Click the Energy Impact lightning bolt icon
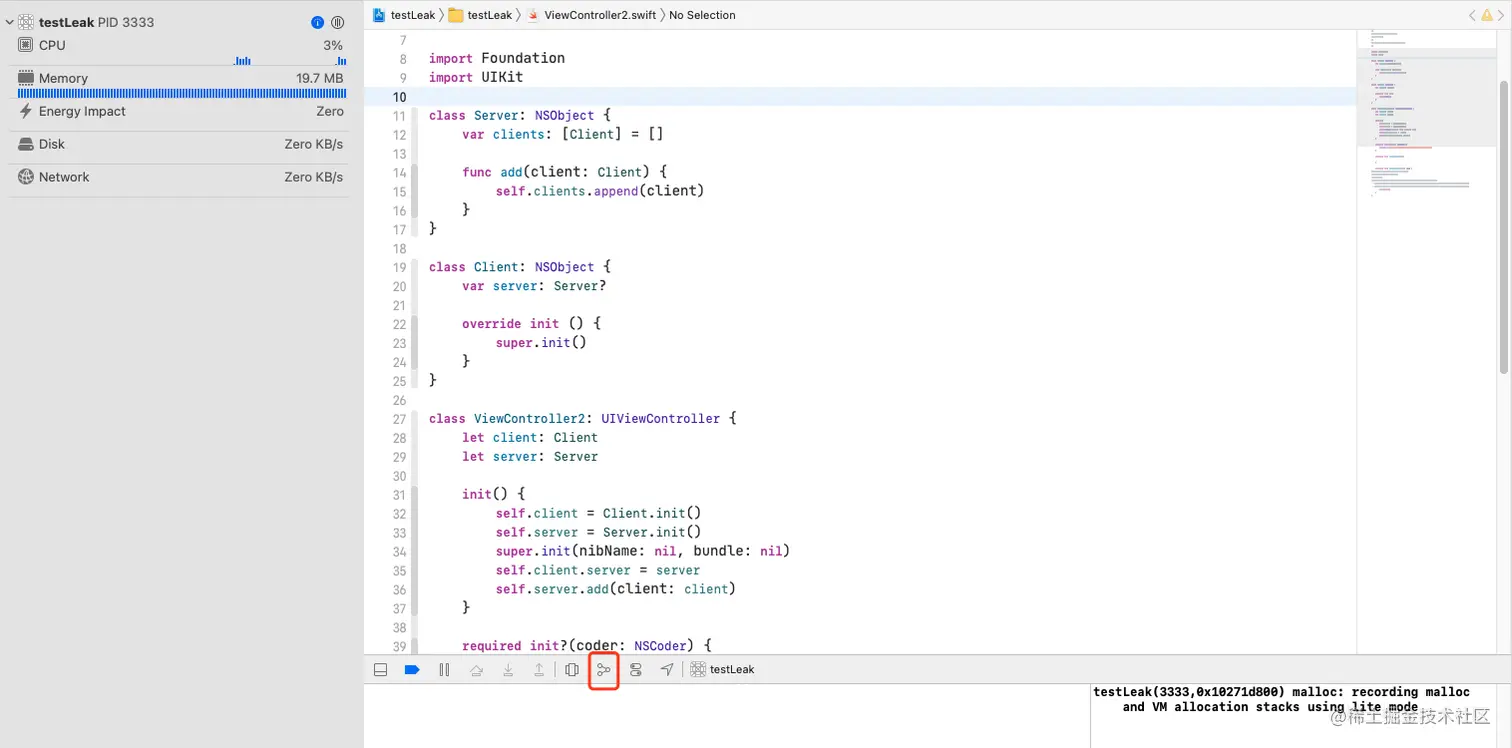1512x748 pixels. 26,112
